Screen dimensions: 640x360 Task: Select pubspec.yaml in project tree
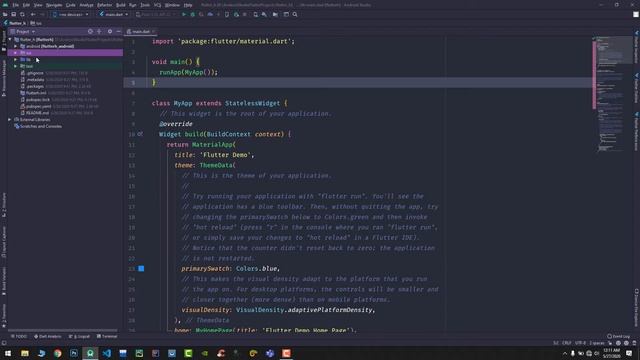(38, 106)
